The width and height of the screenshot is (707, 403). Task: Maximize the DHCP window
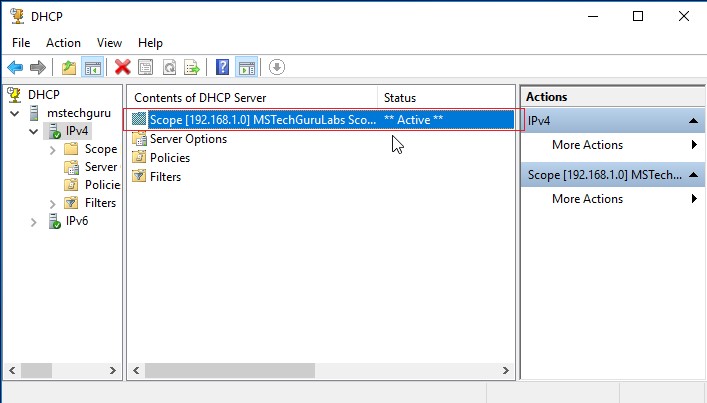638,16
